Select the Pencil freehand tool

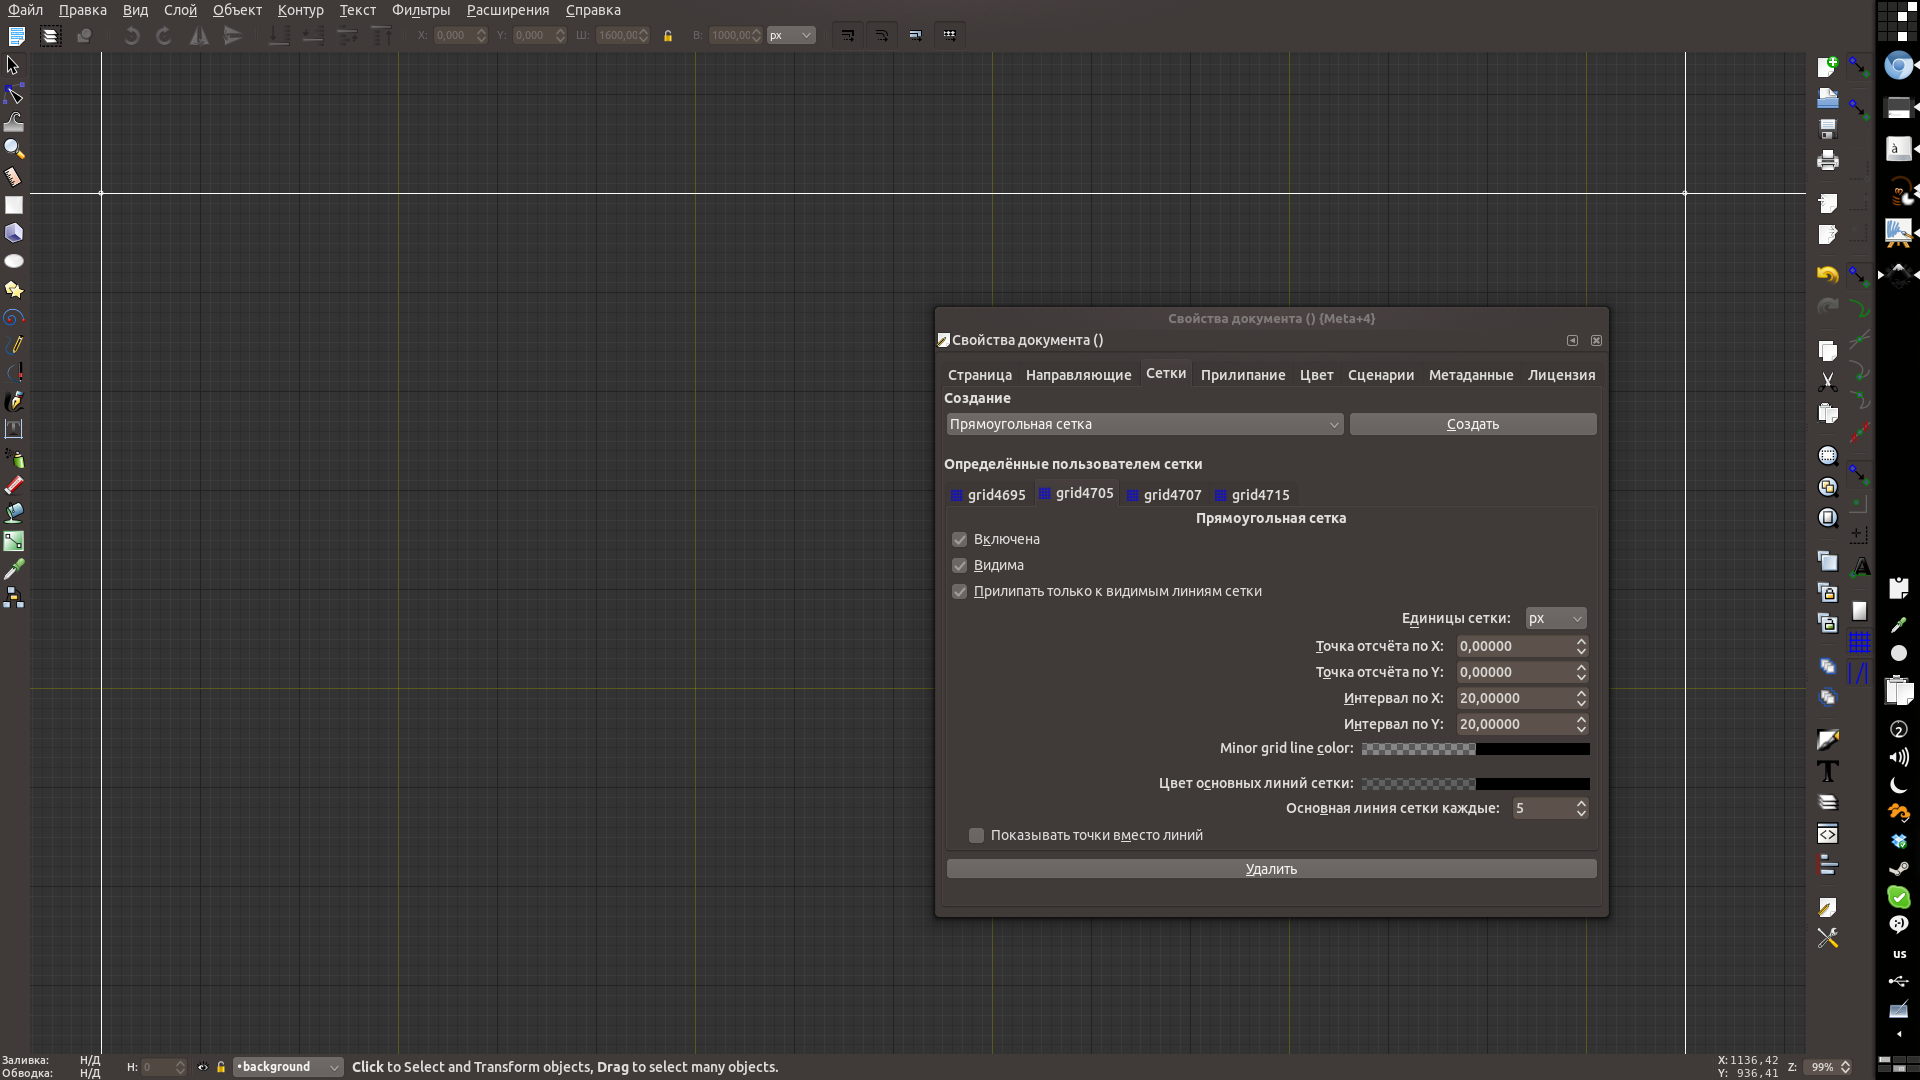13,345
